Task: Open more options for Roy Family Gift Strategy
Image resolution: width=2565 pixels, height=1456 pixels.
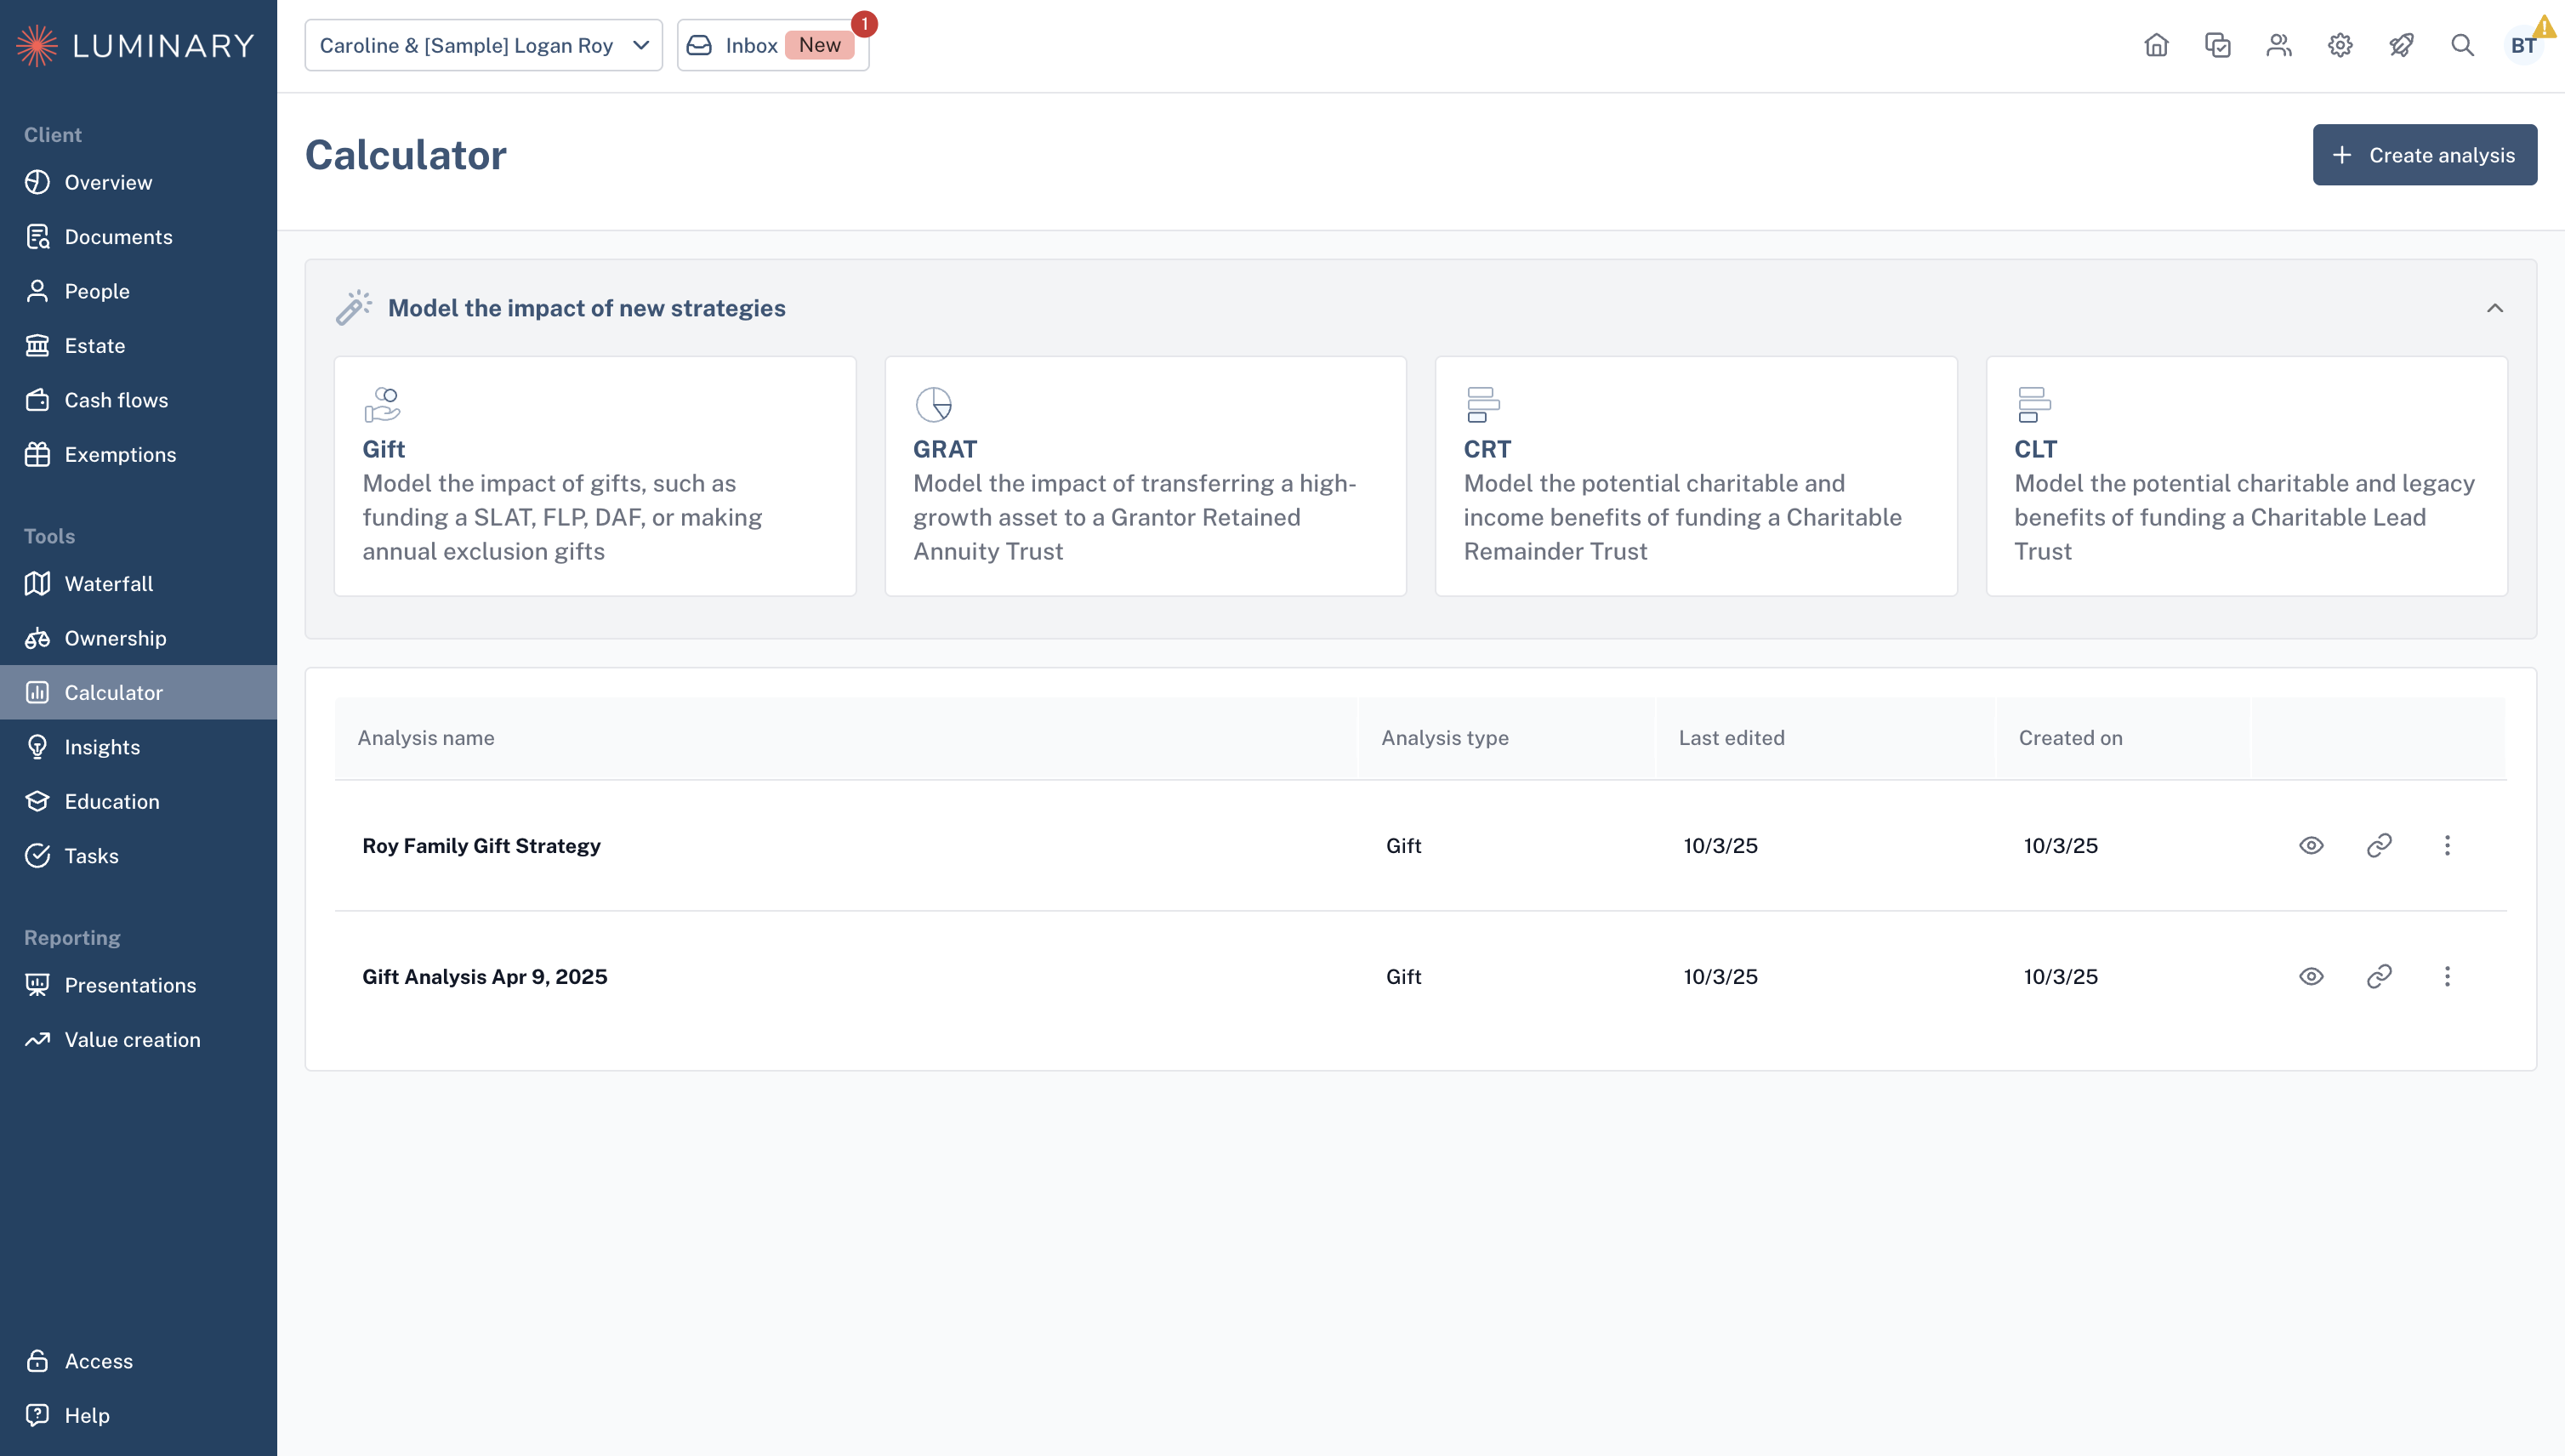Action: pos(2447,845)
